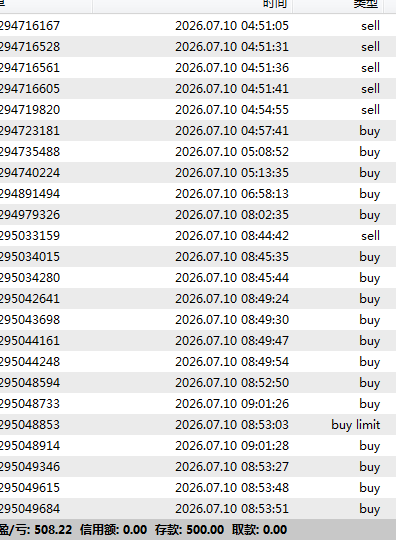Select order 295048733 at 09:01:26
This screenshot has height=543, width=396.
[x=198, y=403]
